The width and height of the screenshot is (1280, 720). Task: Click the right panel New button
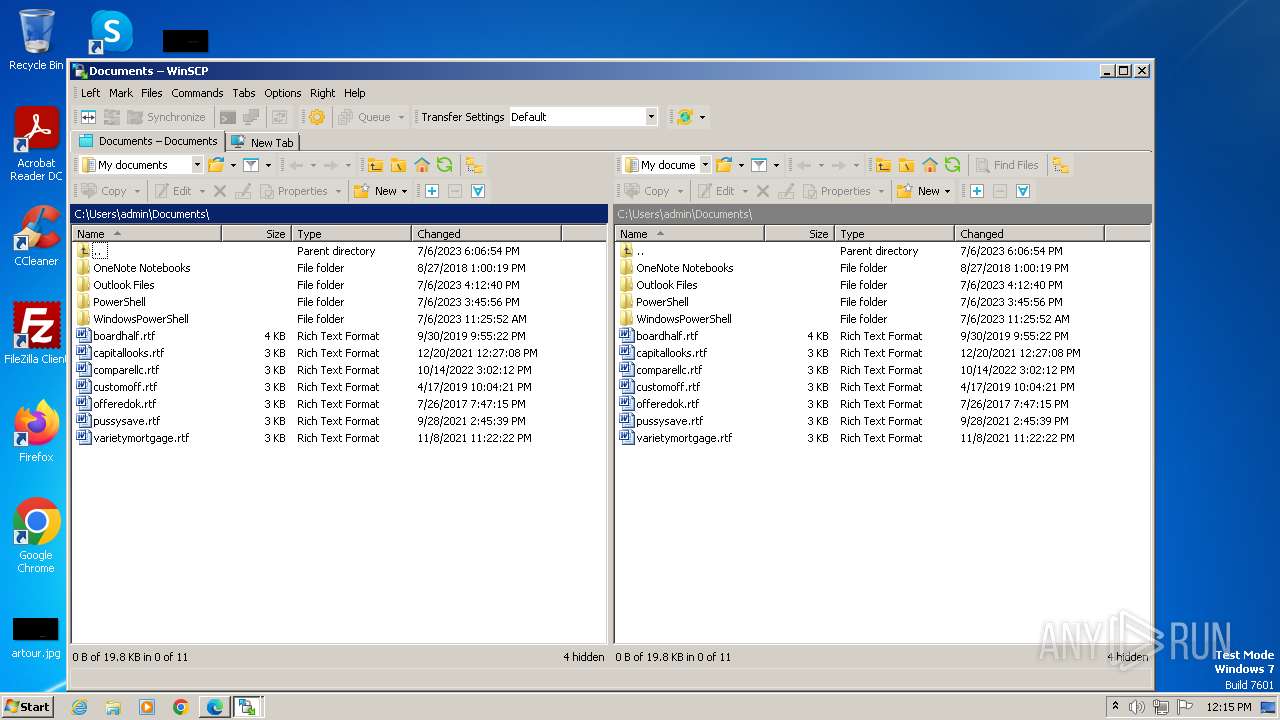(x=920, y=191)
